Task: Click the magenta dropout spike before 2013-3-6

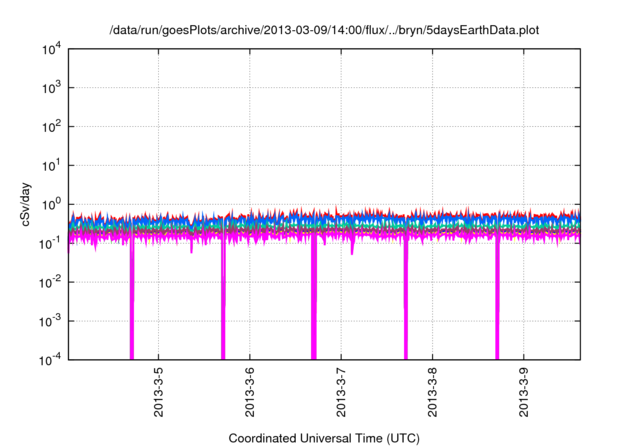Action: (x=223, y=298)
